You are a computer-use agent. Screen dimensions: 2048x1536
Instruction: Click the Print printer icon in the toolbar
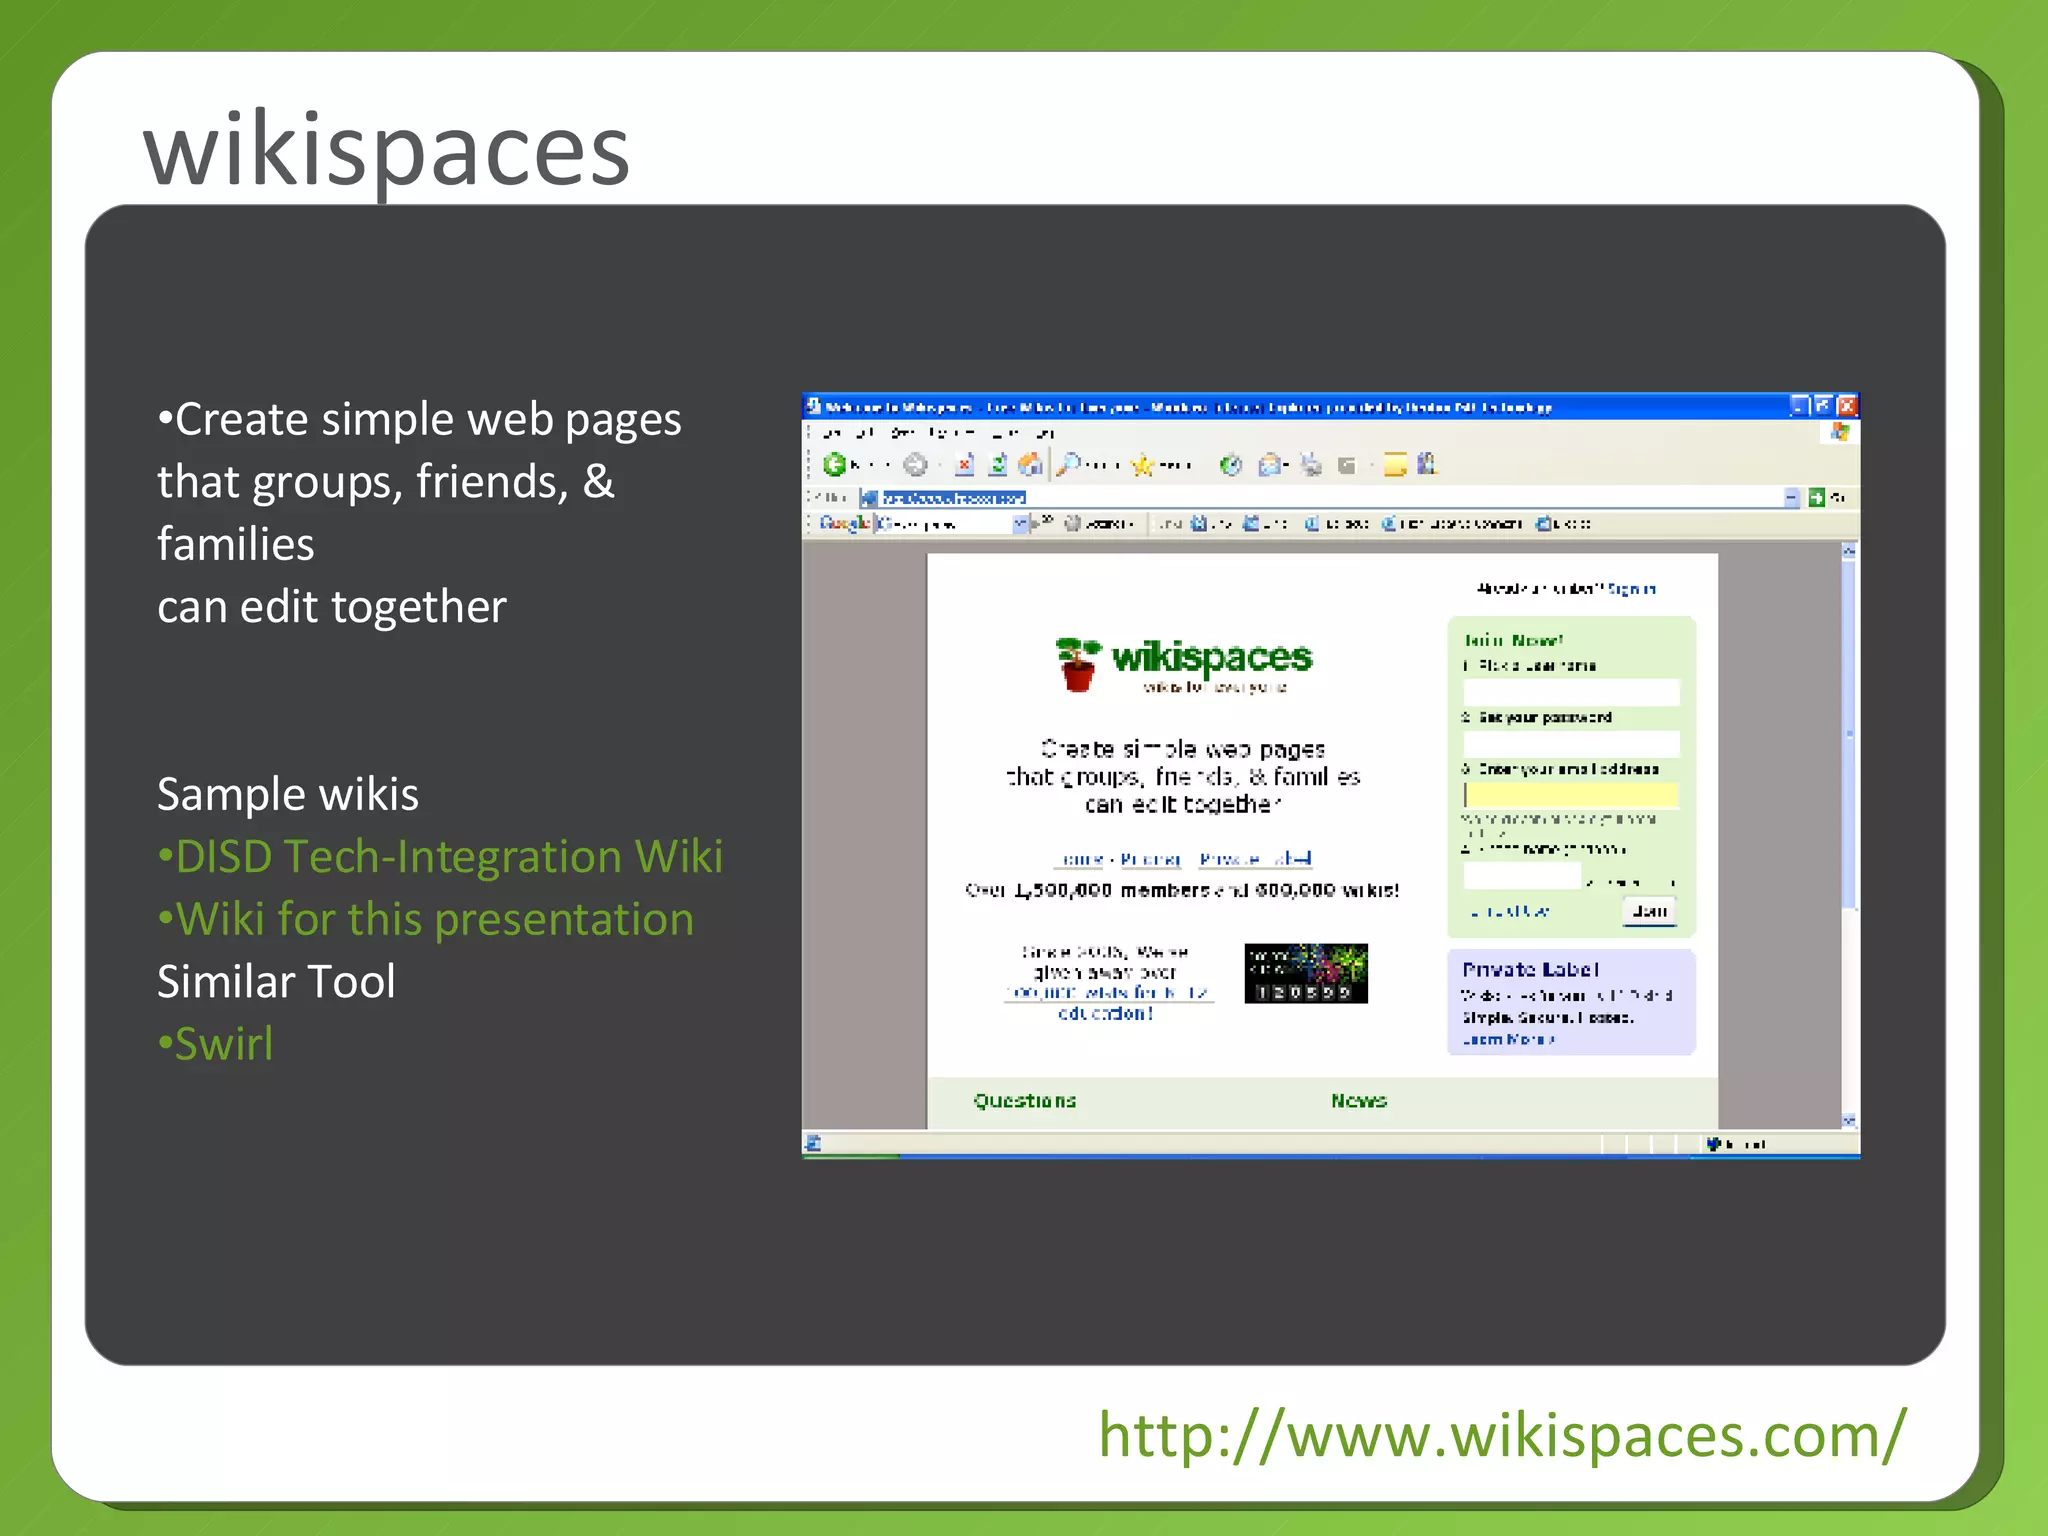1311,465
